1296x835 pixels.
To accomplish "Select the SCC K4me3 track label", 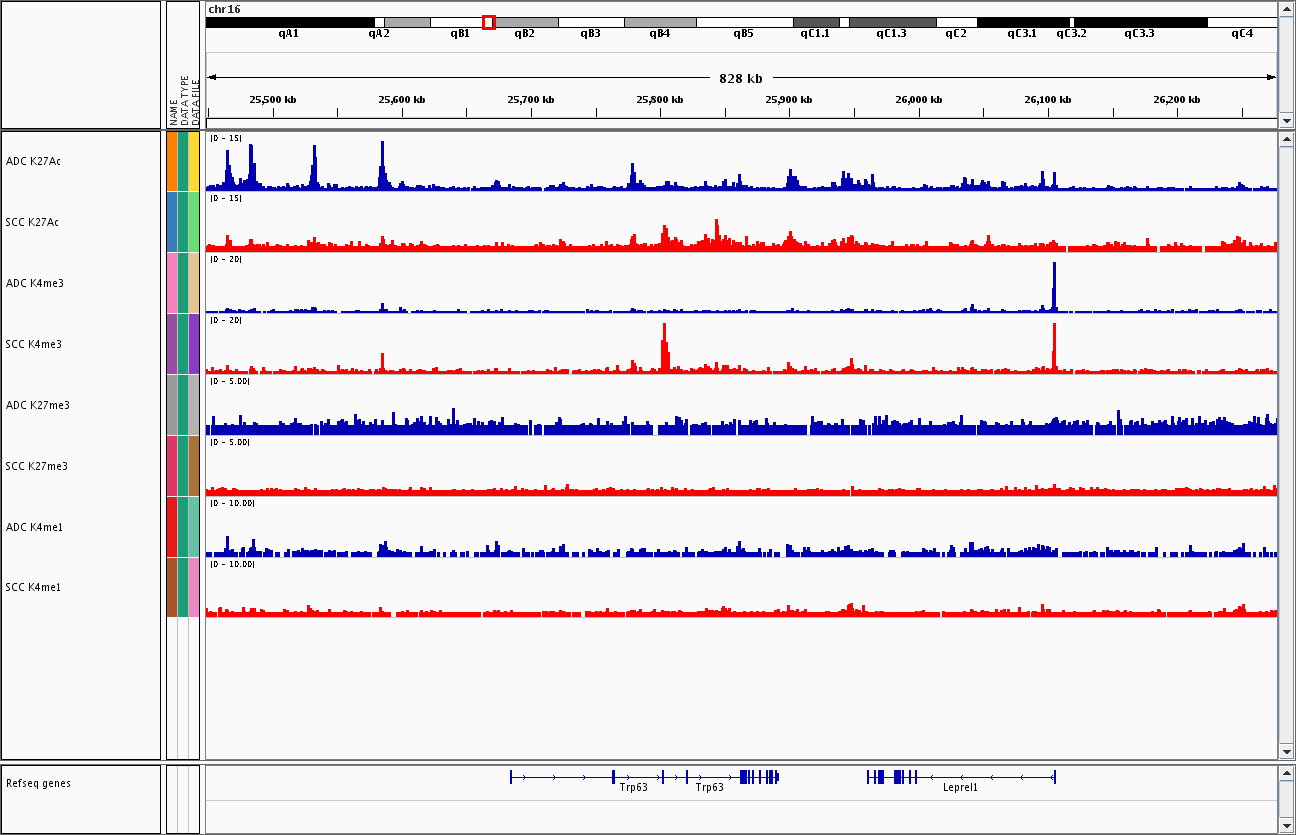I will 34,344.
